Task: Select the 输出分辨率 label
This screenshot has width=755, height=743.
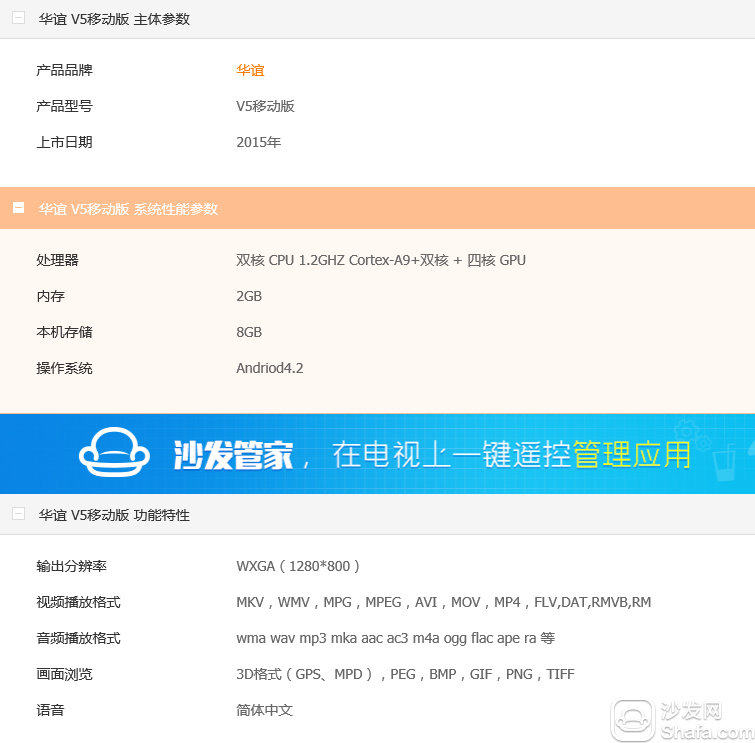Action: coord(71,566)
